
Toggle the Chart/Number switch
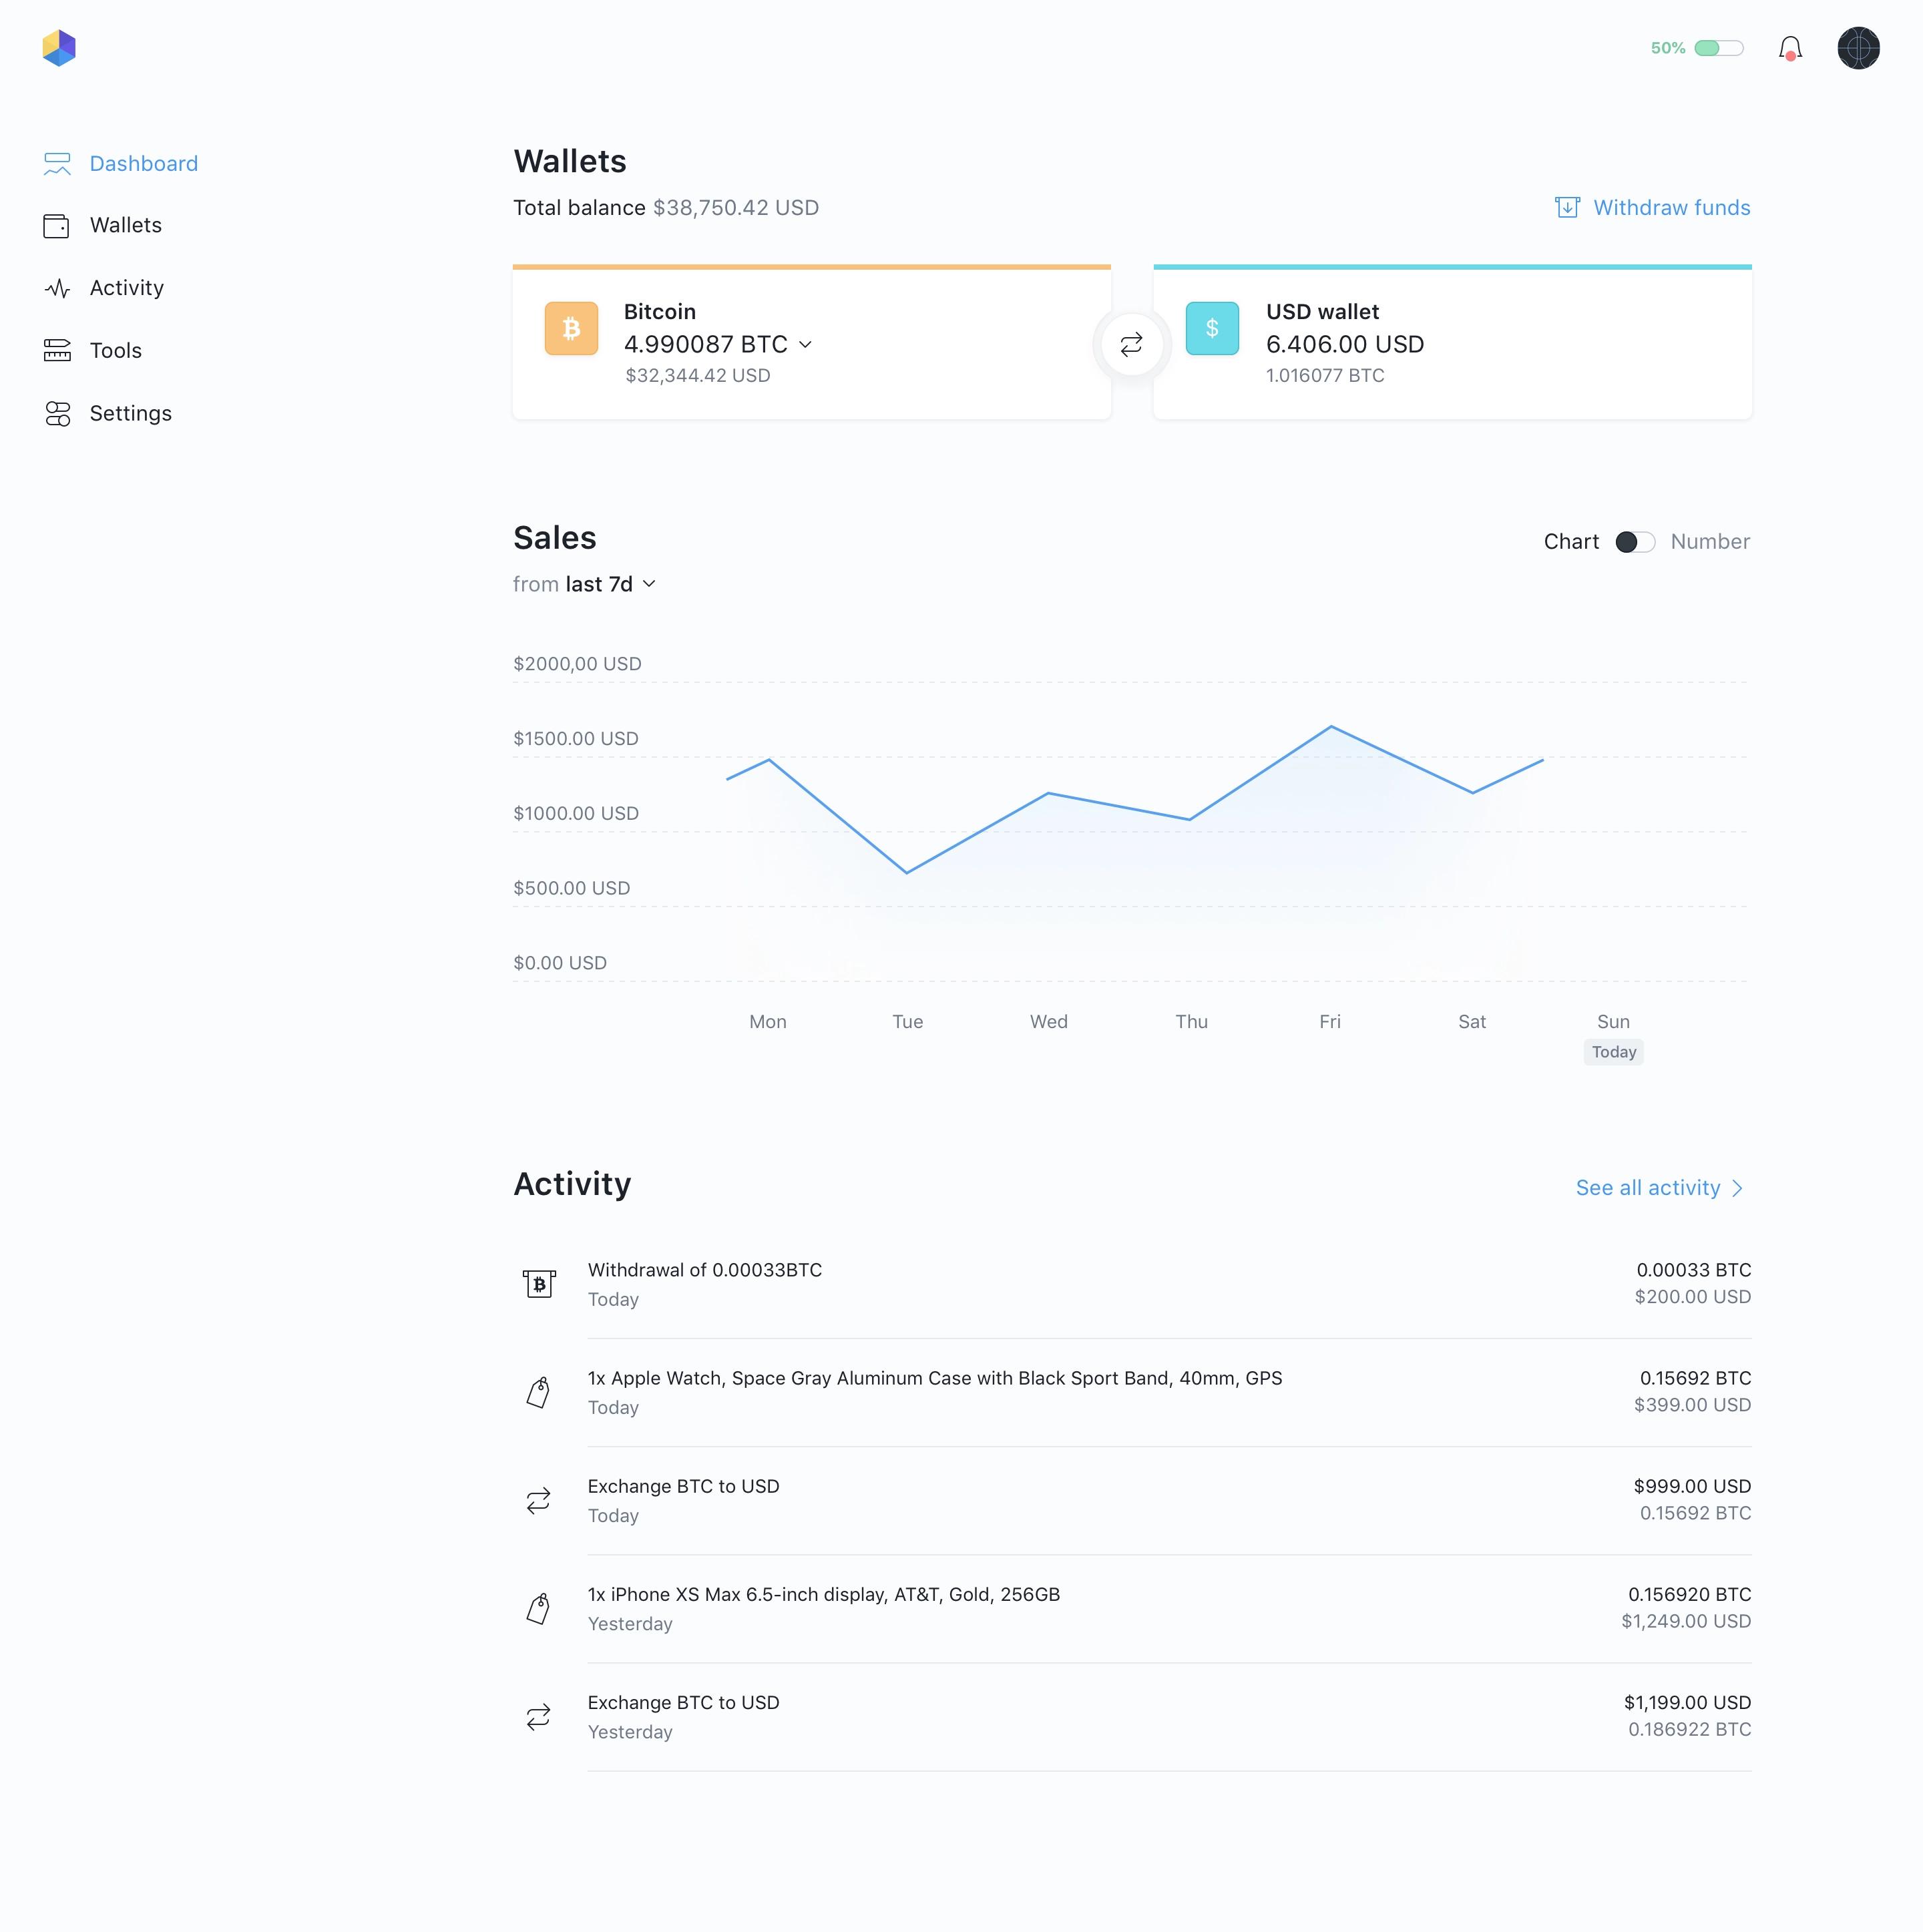click(x=1635, y=542)
